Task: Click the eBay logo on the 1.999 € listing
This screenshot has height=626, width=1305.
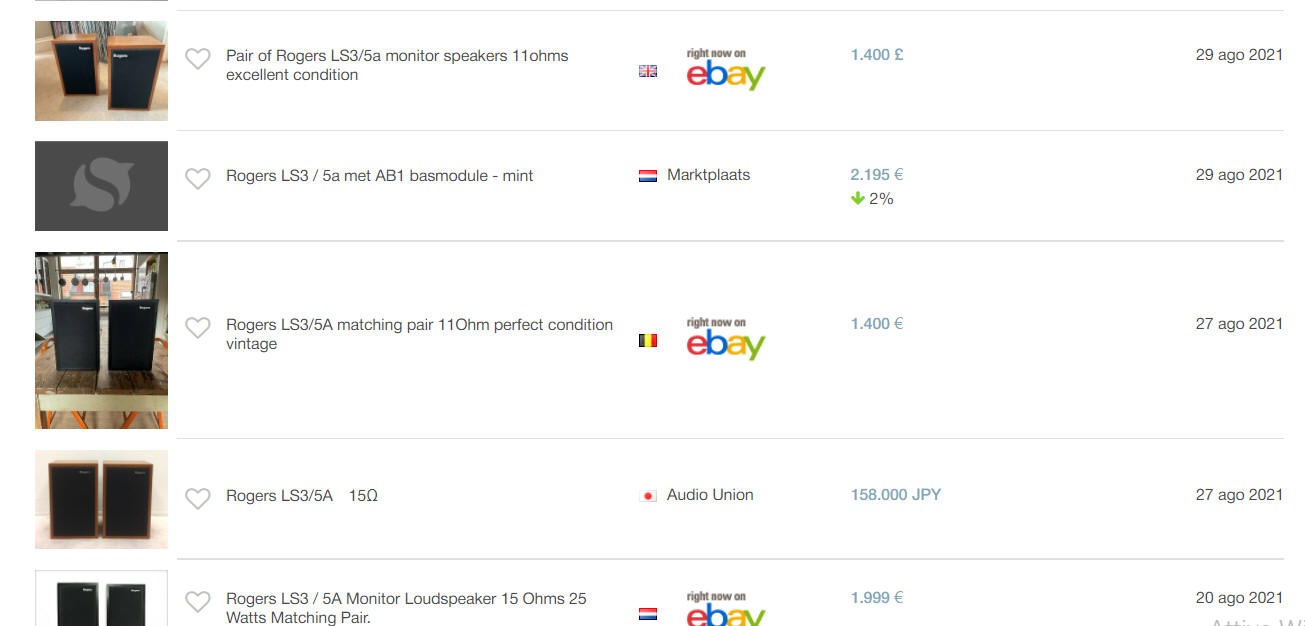Action: 725,610
